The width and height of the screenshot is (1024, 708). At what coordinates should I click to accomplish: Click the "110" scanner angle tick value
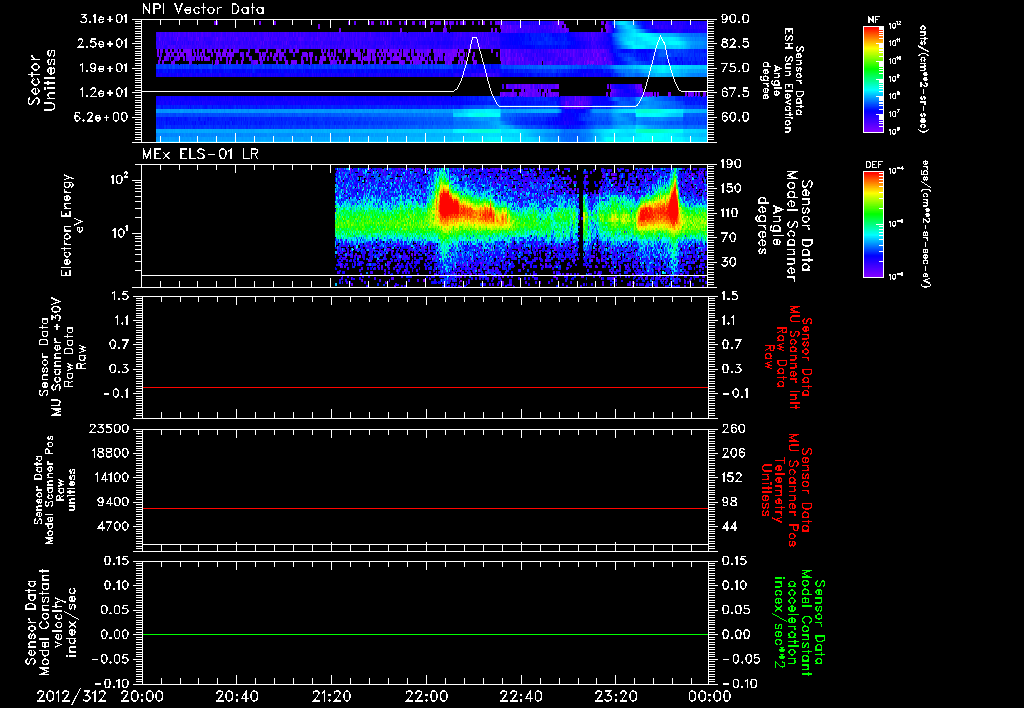coord(731,213)
